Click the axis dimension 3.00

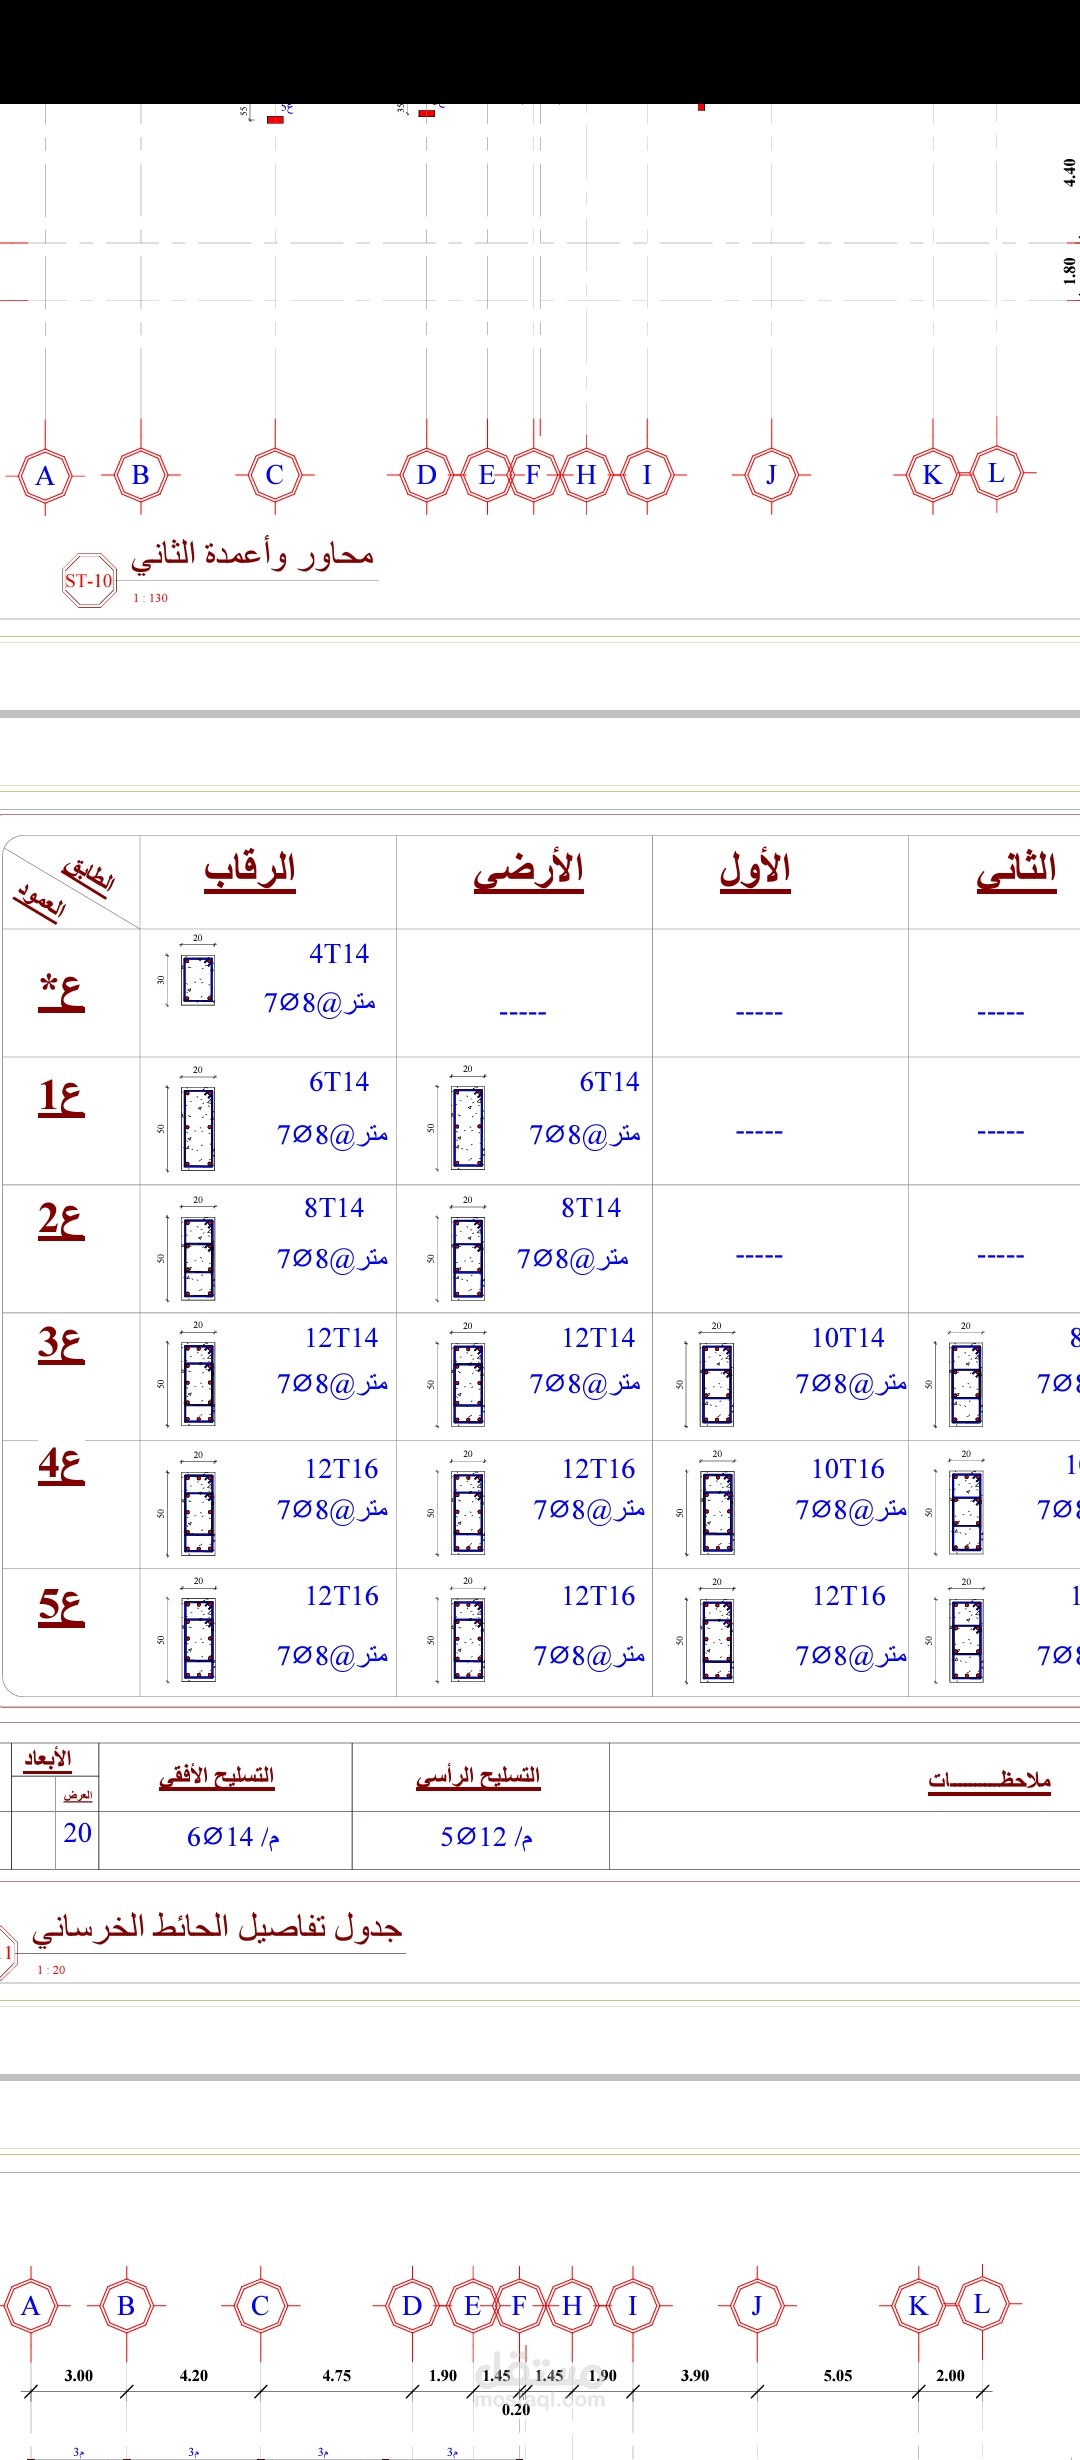(78, 2375)
